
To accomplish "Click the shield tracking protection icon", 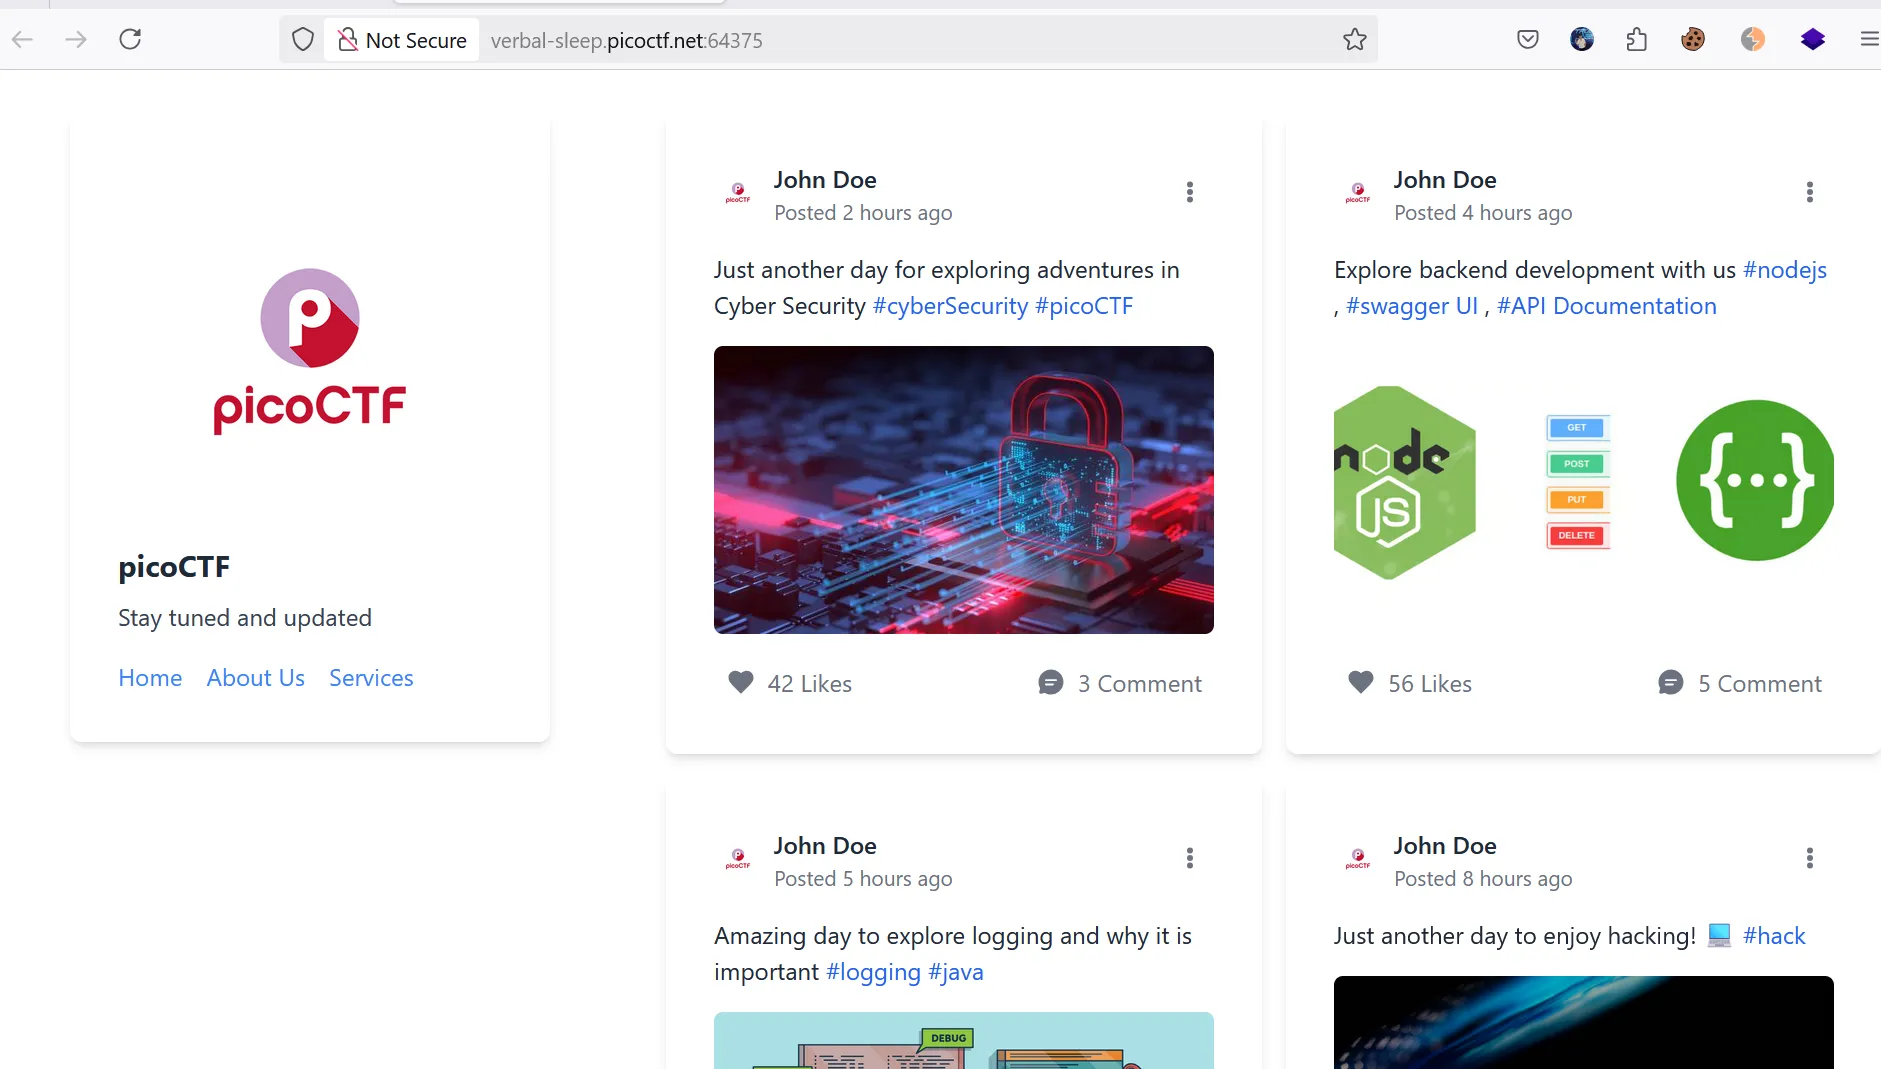I will tap(303, 40).
